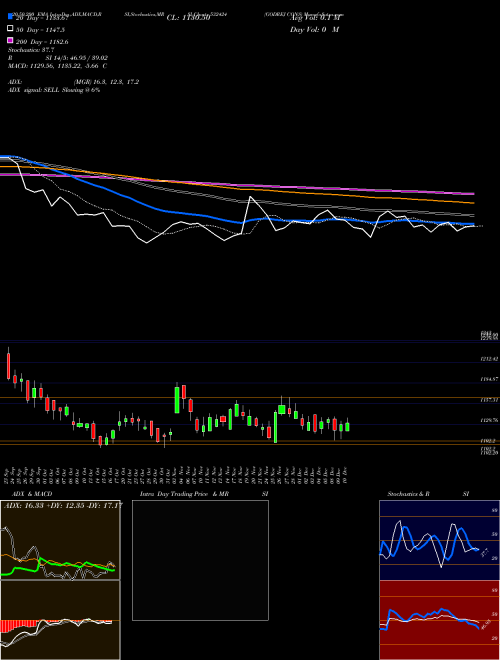Click the blue 20 Day EMA legend swatch
This screenshot has height=660, width=500.
point(10,17)
